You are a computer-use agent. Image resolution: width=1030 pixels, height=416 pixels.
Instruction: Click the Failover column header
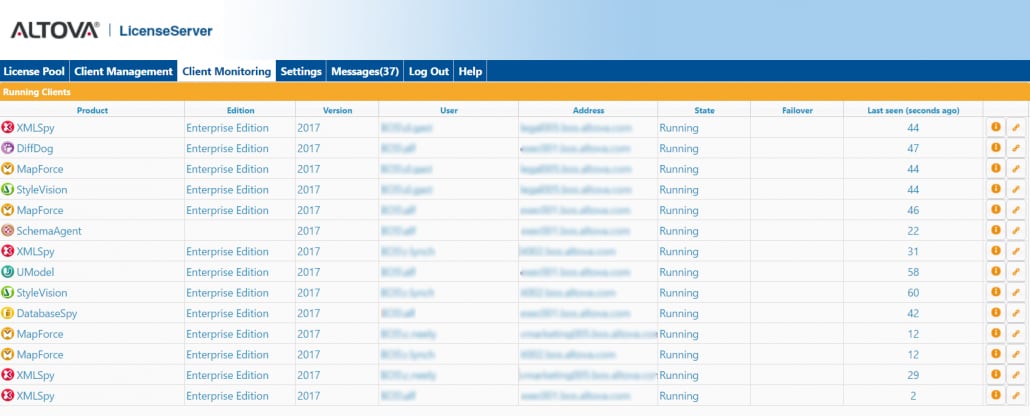coord(797,110)
